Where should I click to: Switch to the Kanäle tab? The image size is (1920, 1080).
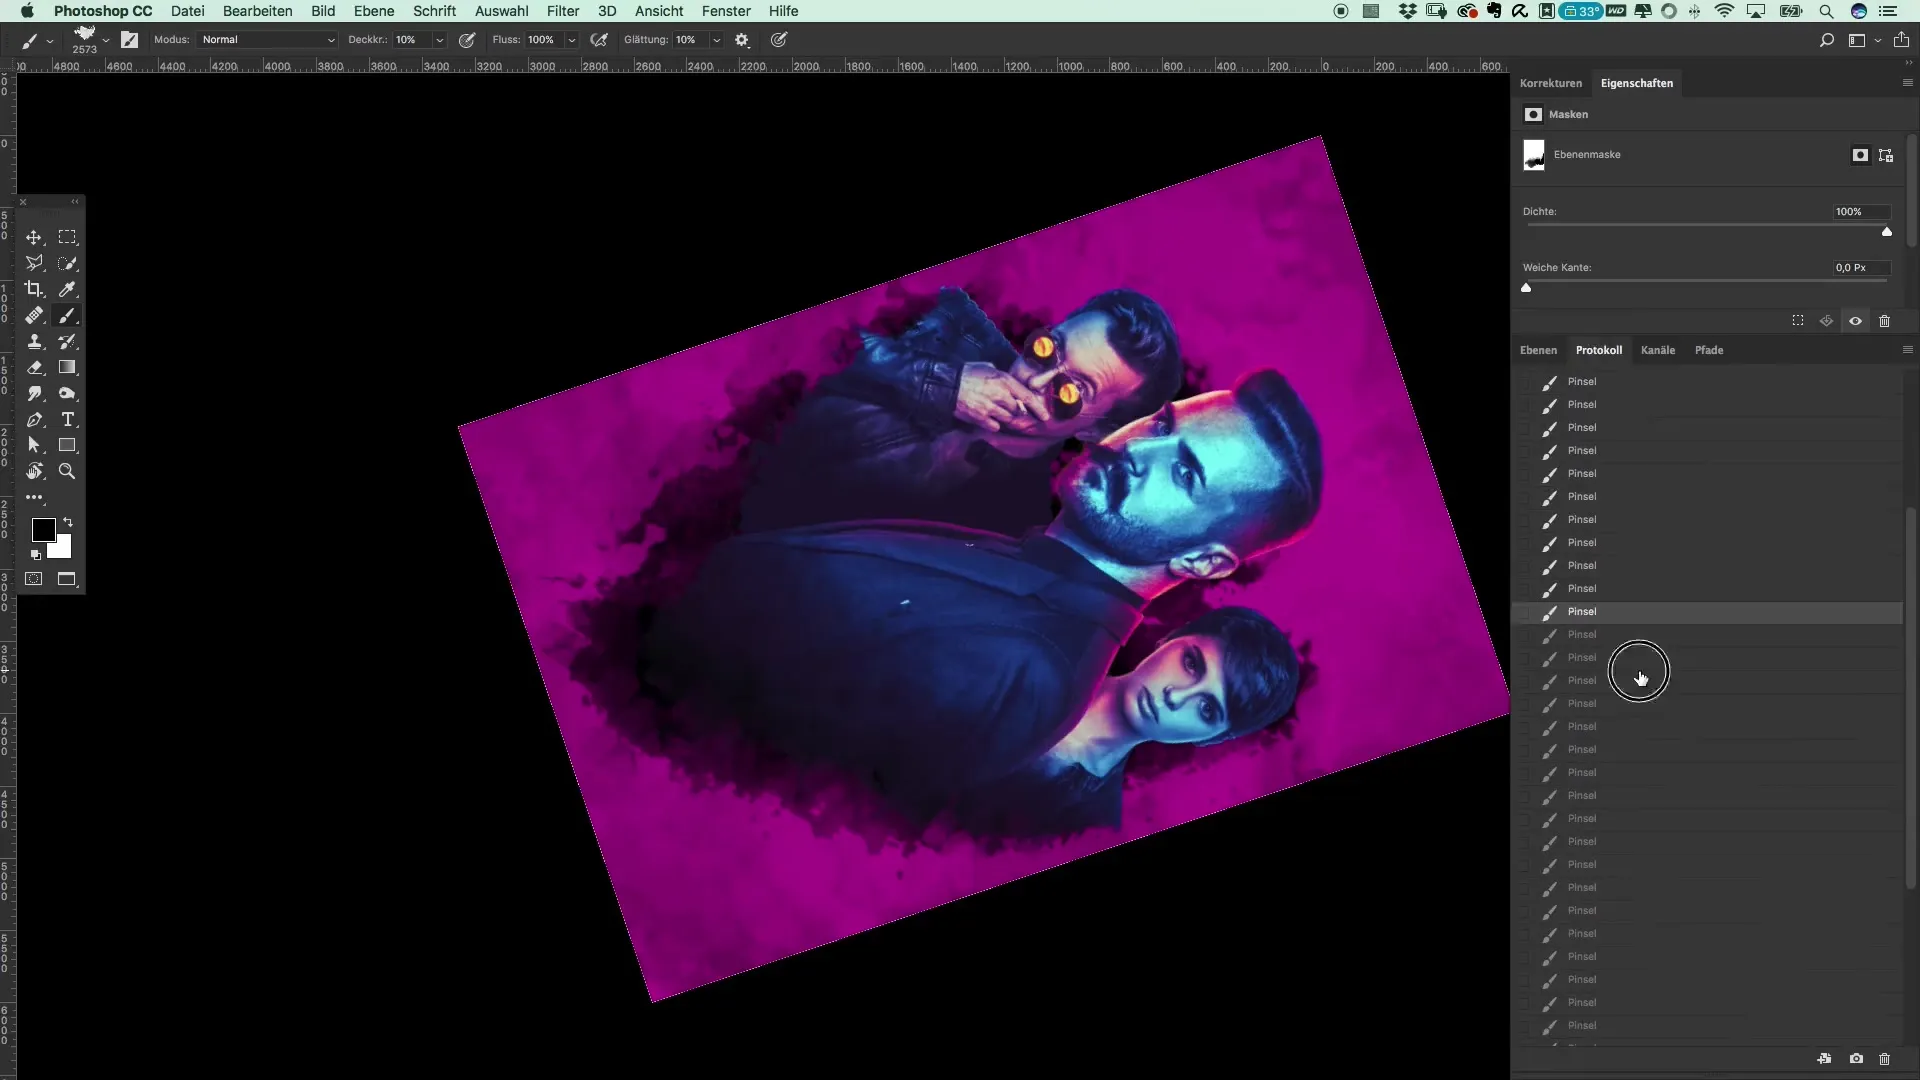pyautogui.click(x=1658, y=350)
